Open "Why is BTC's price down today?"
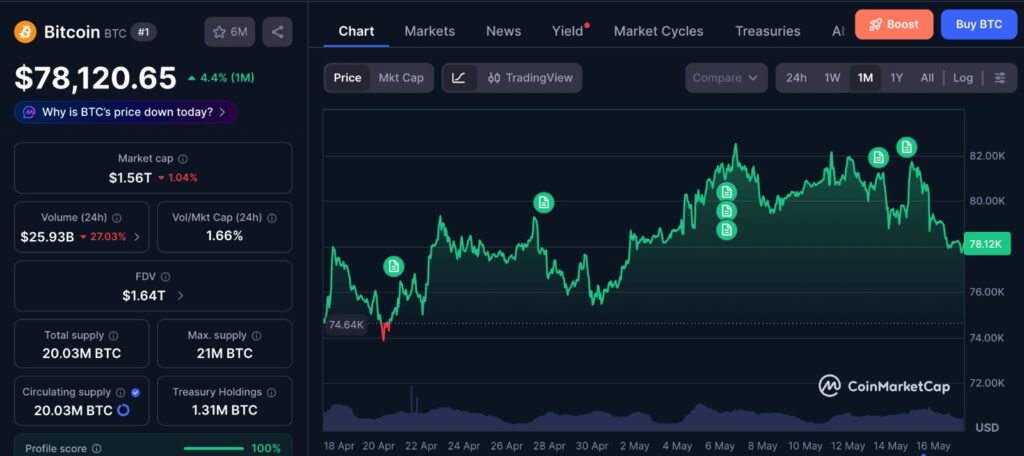 click(125, 112)
